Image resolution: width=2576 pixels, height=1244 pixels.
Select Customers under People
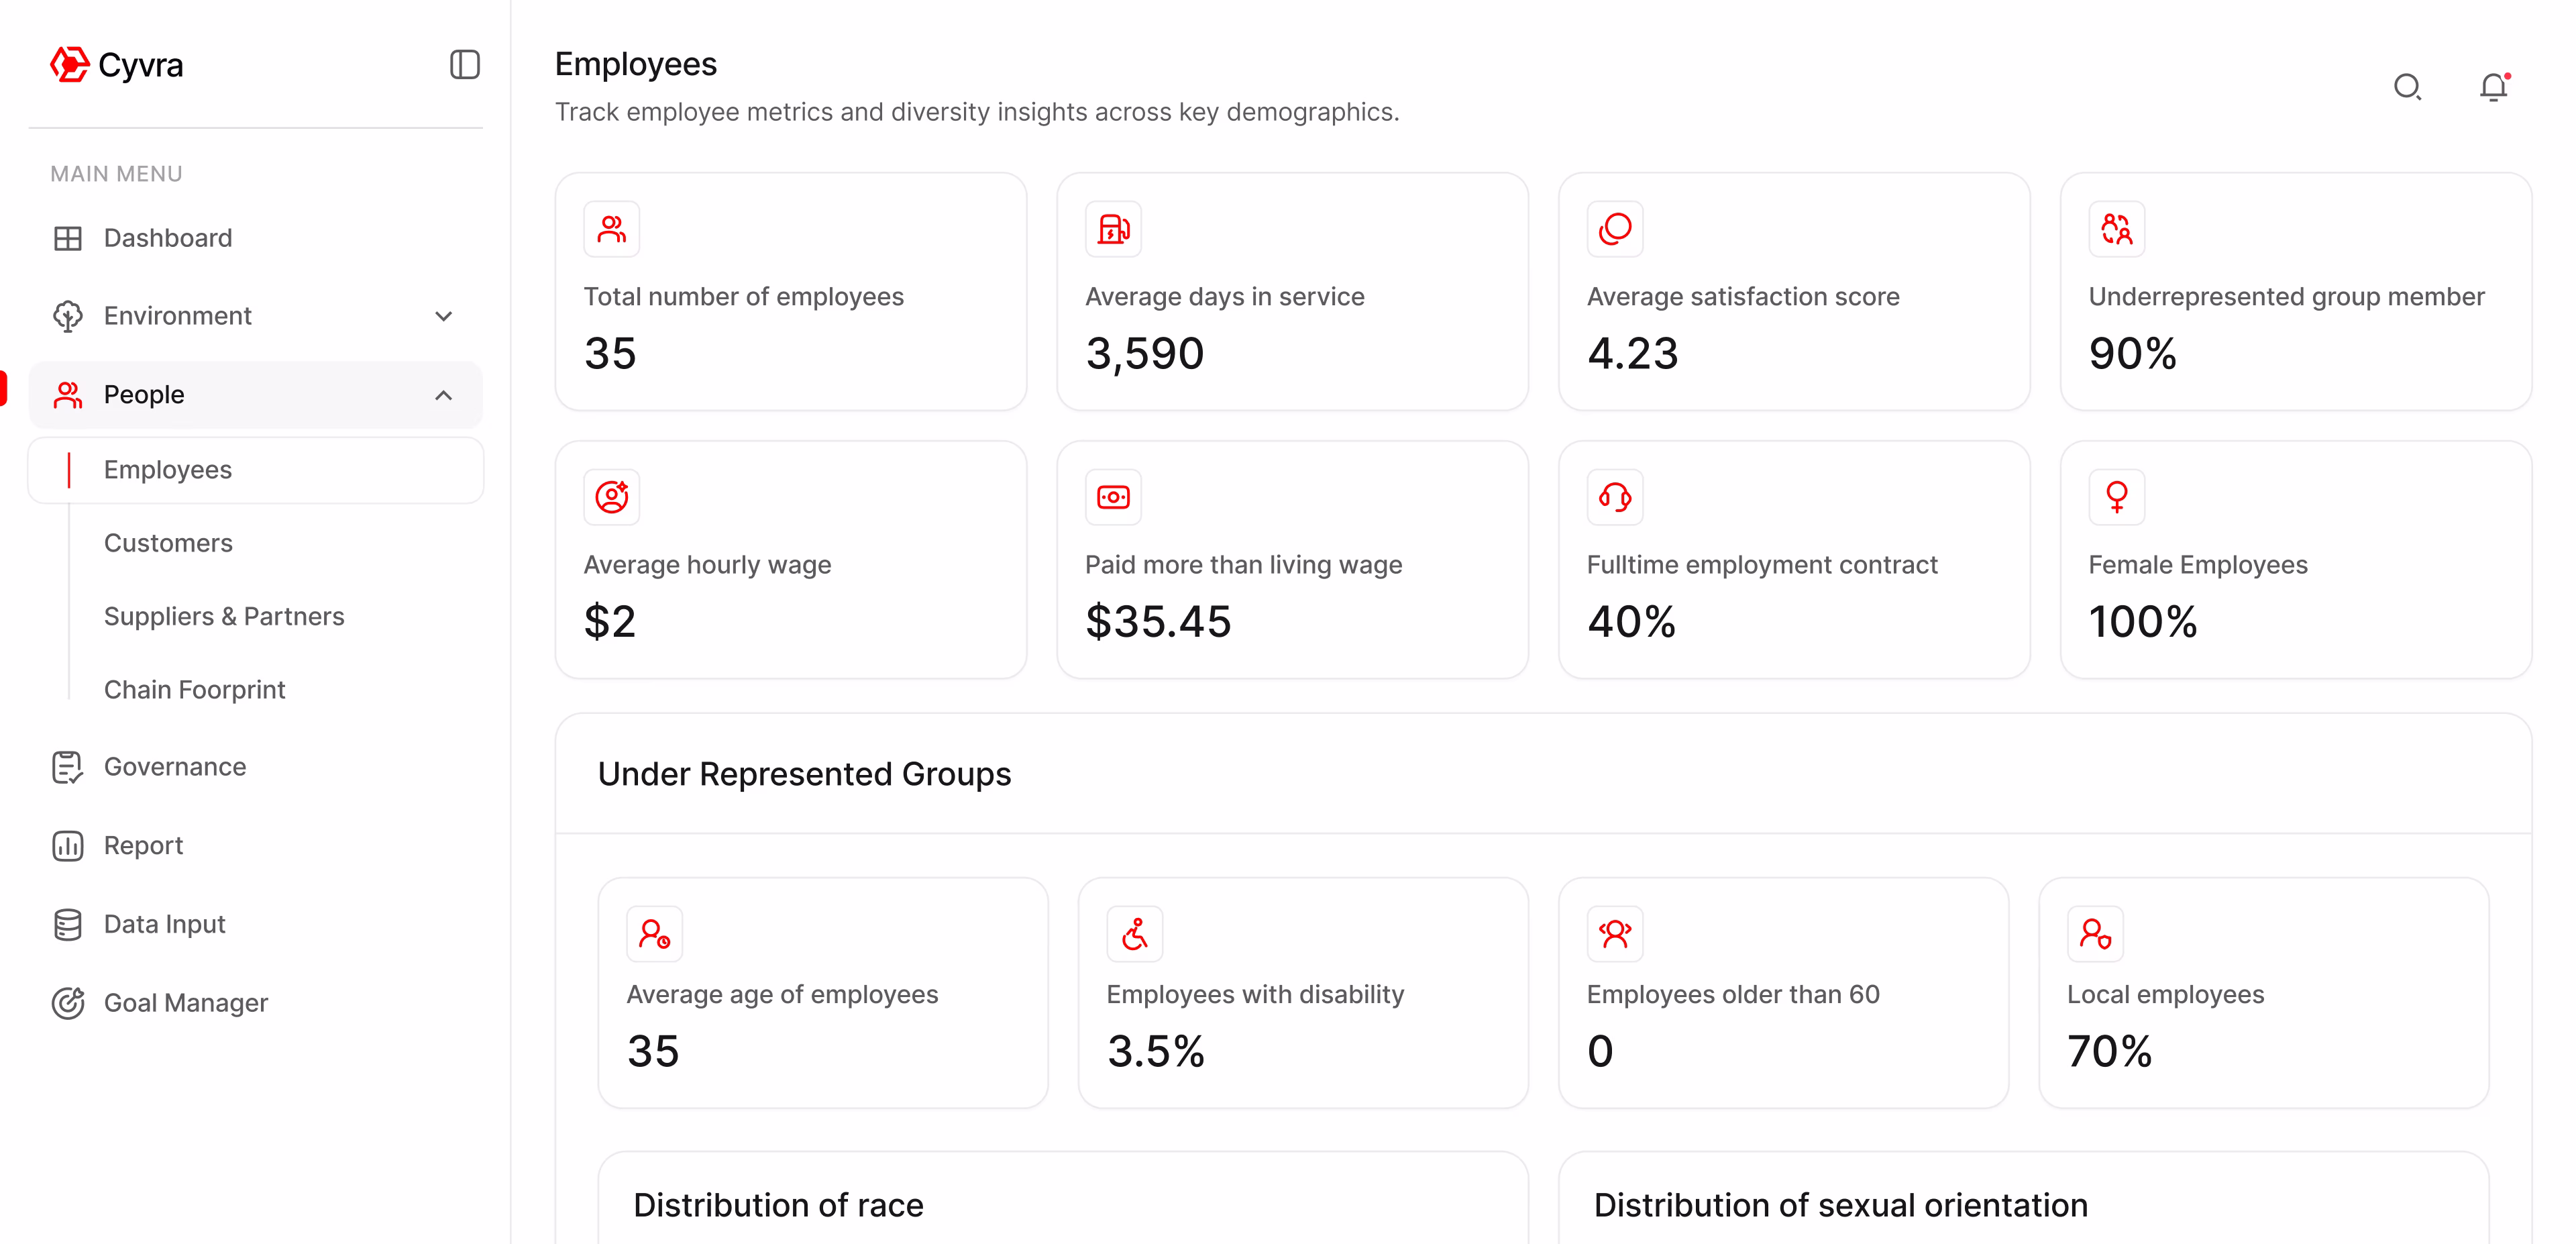[x=168, y=543]
